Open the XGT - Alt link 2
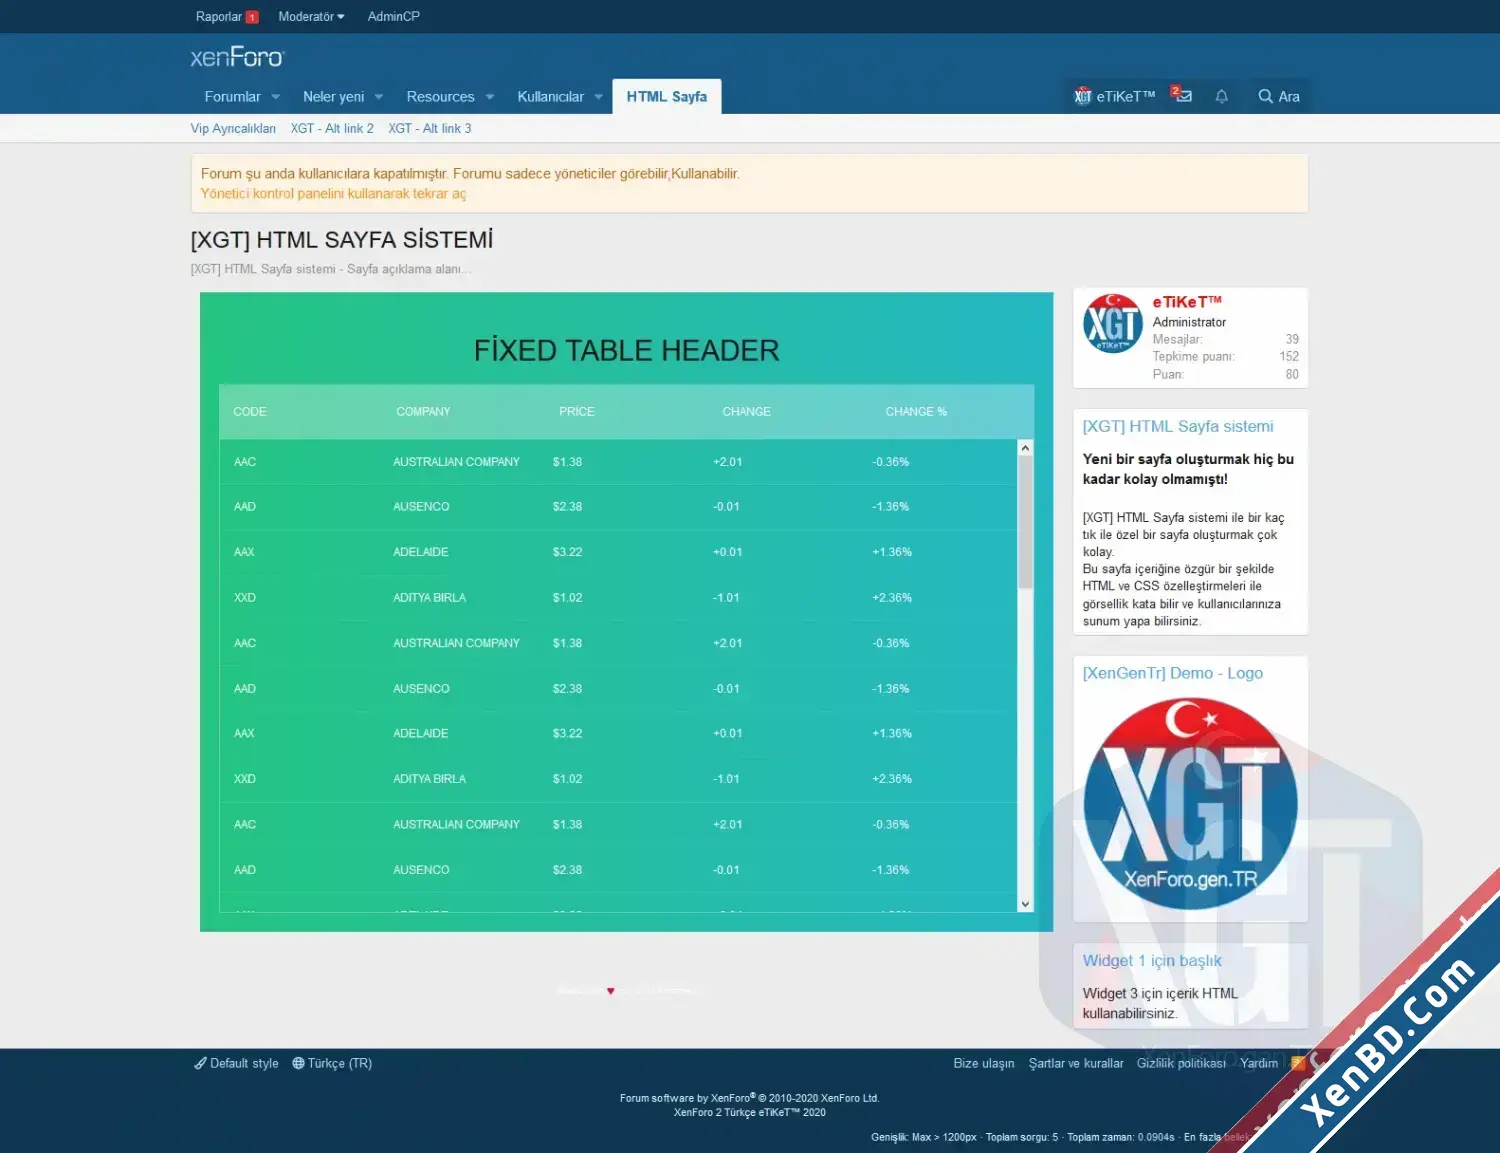The image size is (1500, 1153). (332, 128)
